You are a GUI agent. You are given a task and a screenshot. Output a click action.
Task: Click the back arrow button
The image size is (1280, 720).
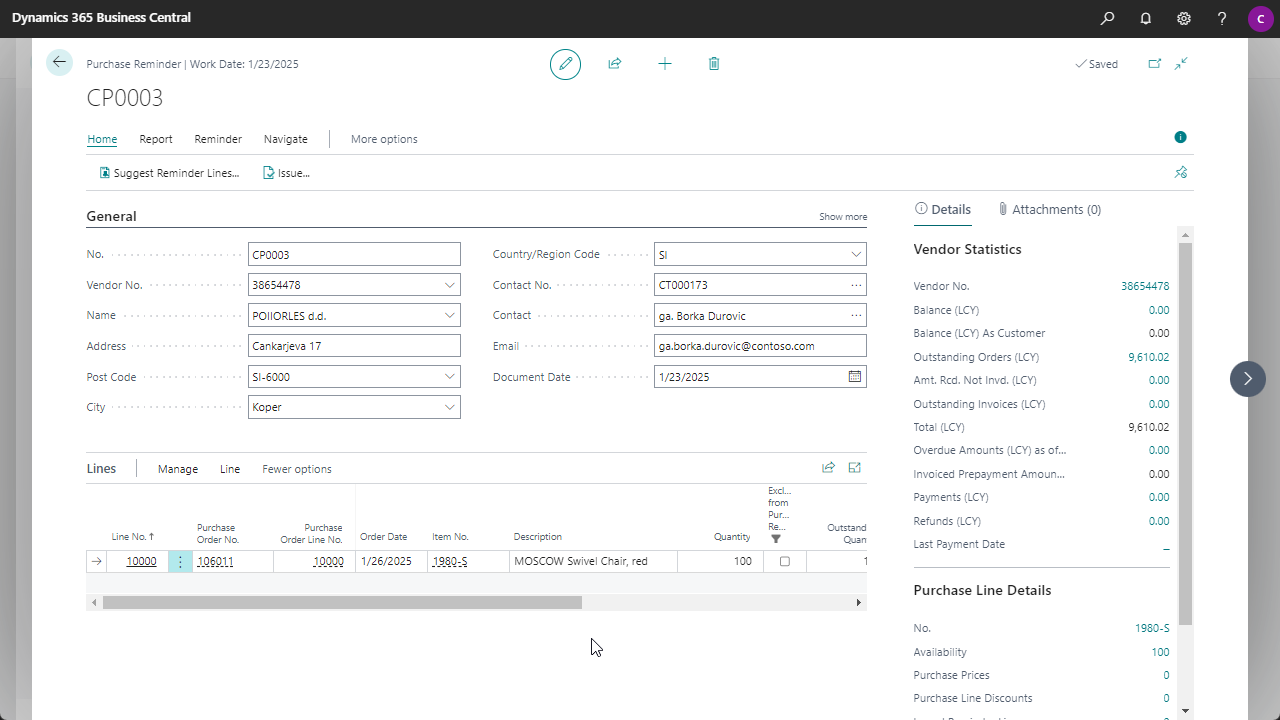(59, 63)
